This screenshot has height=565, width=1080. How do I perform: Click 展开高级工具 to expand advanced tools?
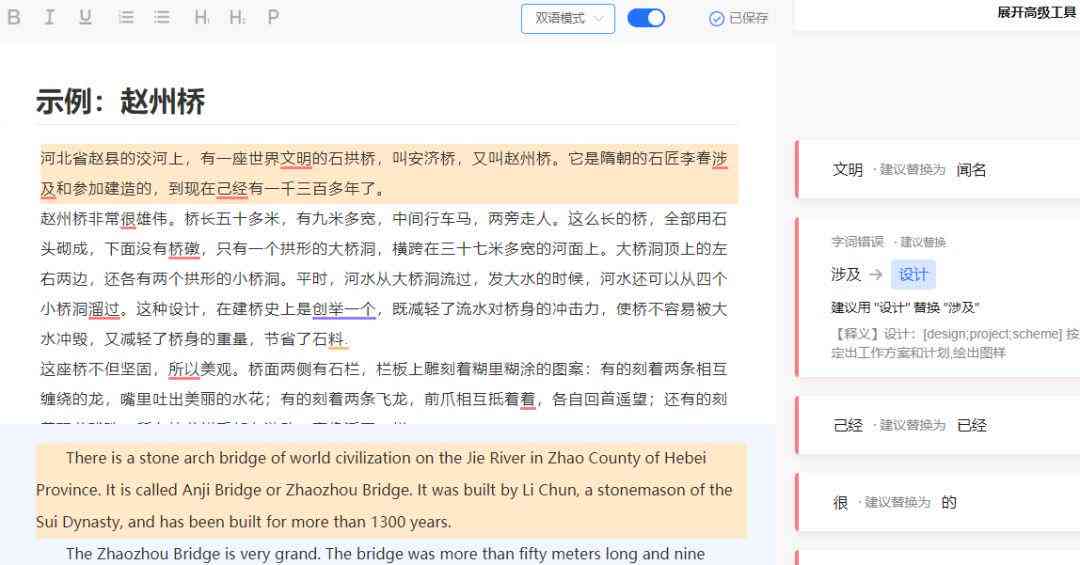point(1037,12)
